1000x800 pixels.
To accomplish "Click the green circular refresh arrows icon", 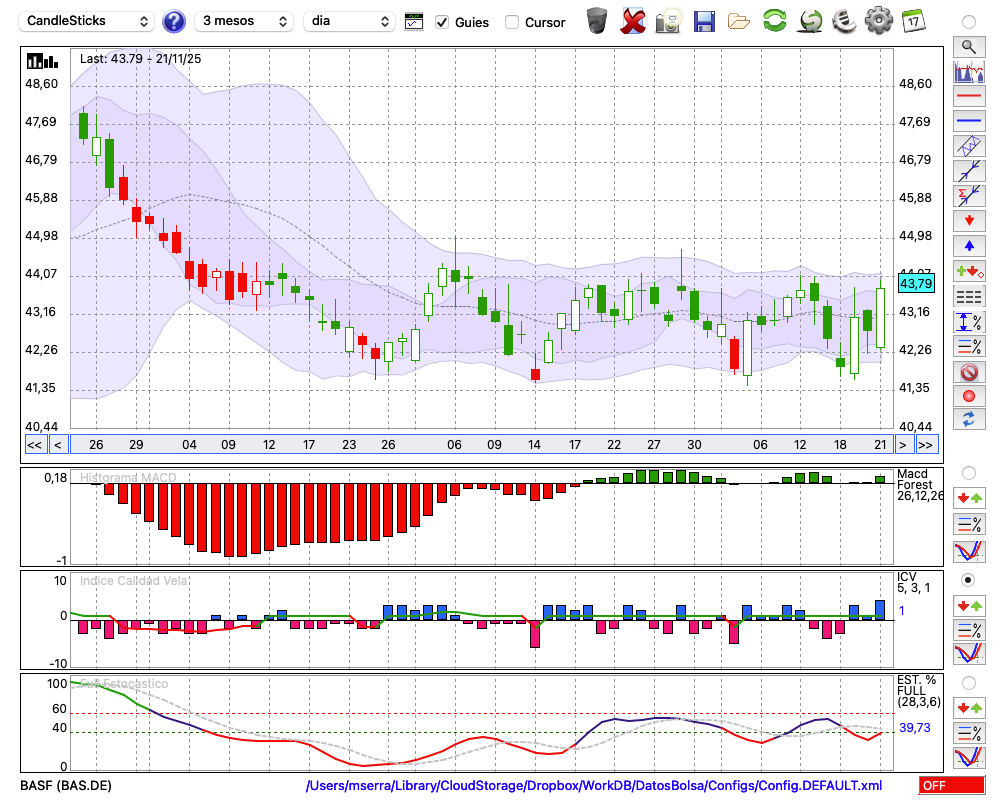I will click(774, 21).
